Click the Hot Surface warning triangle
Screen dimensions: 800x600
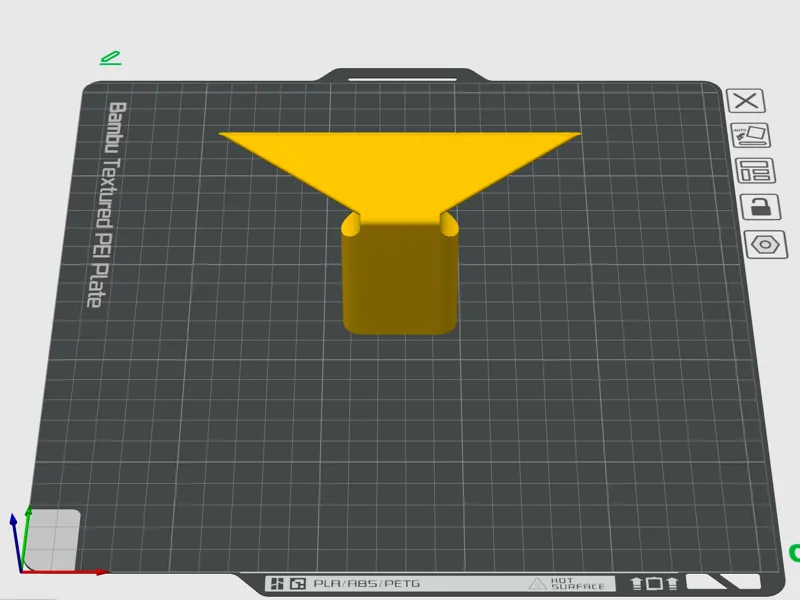pyautogui.click(x=537, y=584)
